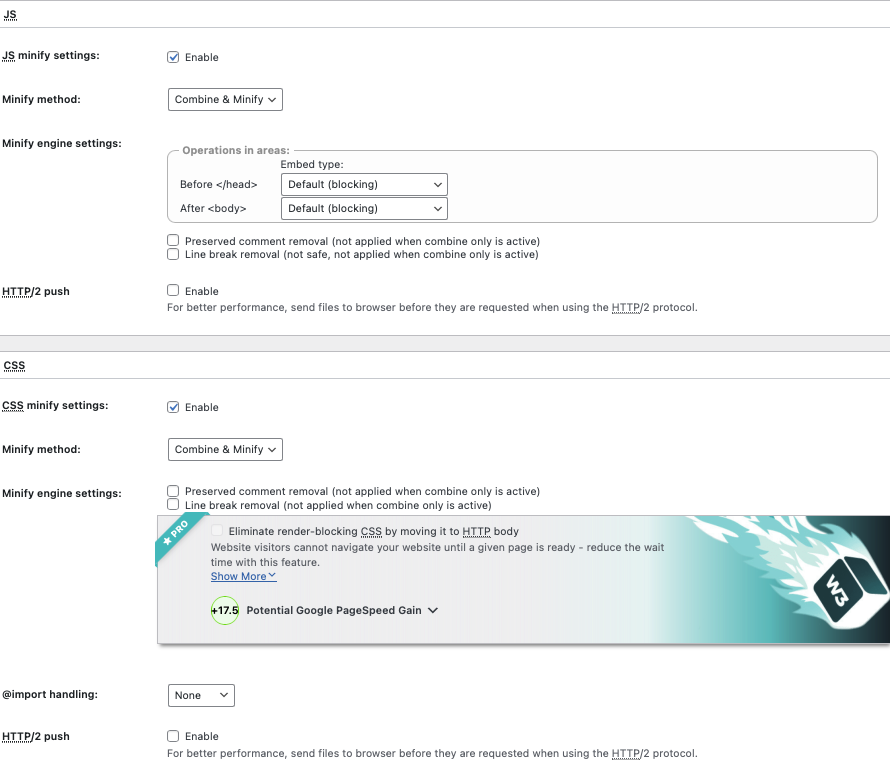Toggle the CSS minify Enable checkbox
The width and height of the screenshot is (890, 773).
173,407
